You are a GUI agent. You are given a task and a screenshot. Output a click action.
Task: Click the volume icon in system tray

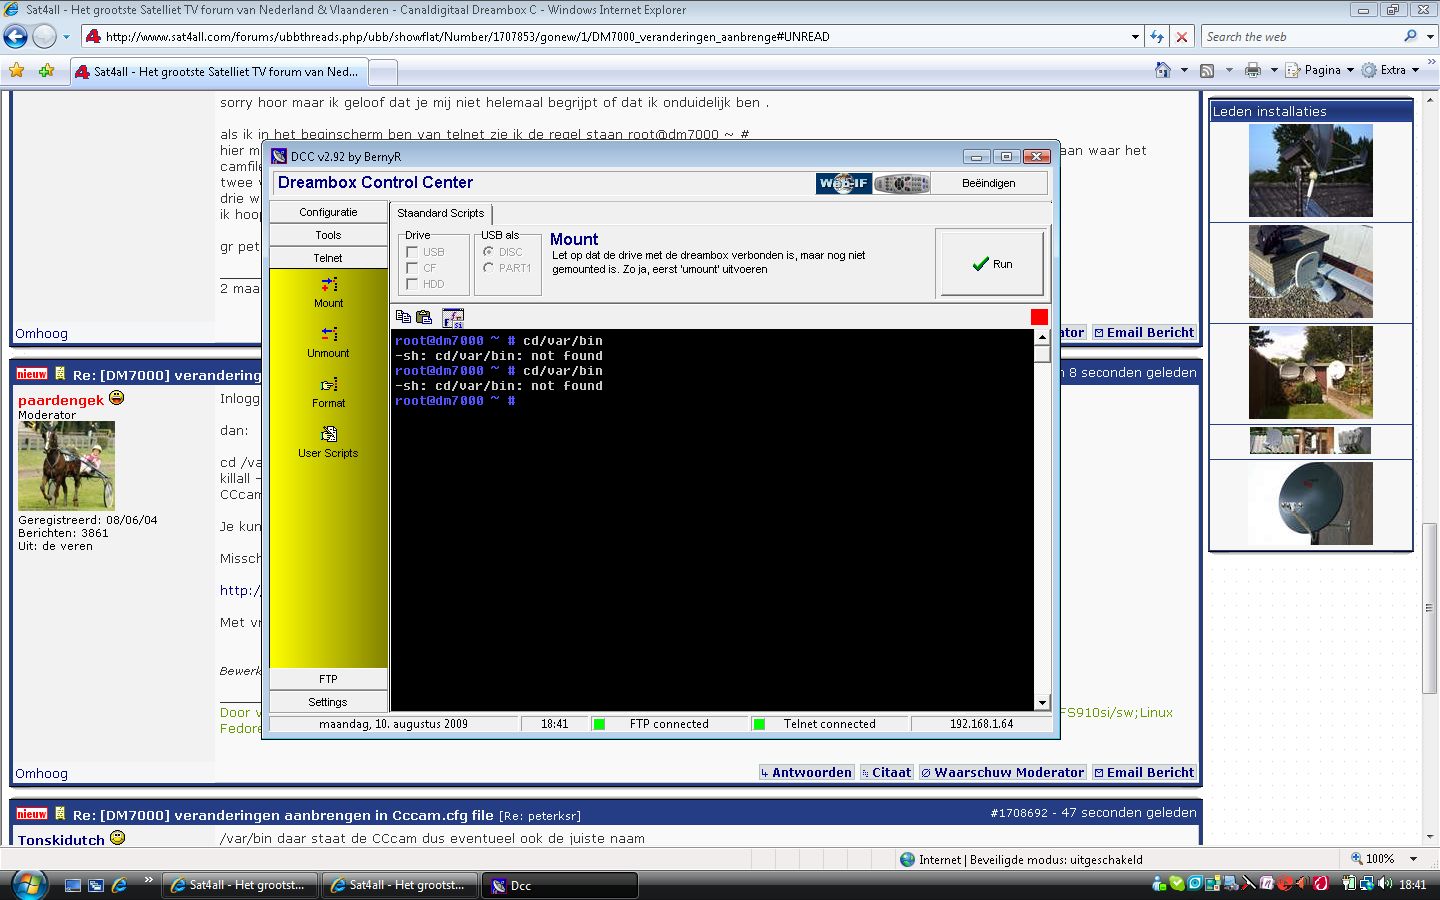click(1385, 884)
